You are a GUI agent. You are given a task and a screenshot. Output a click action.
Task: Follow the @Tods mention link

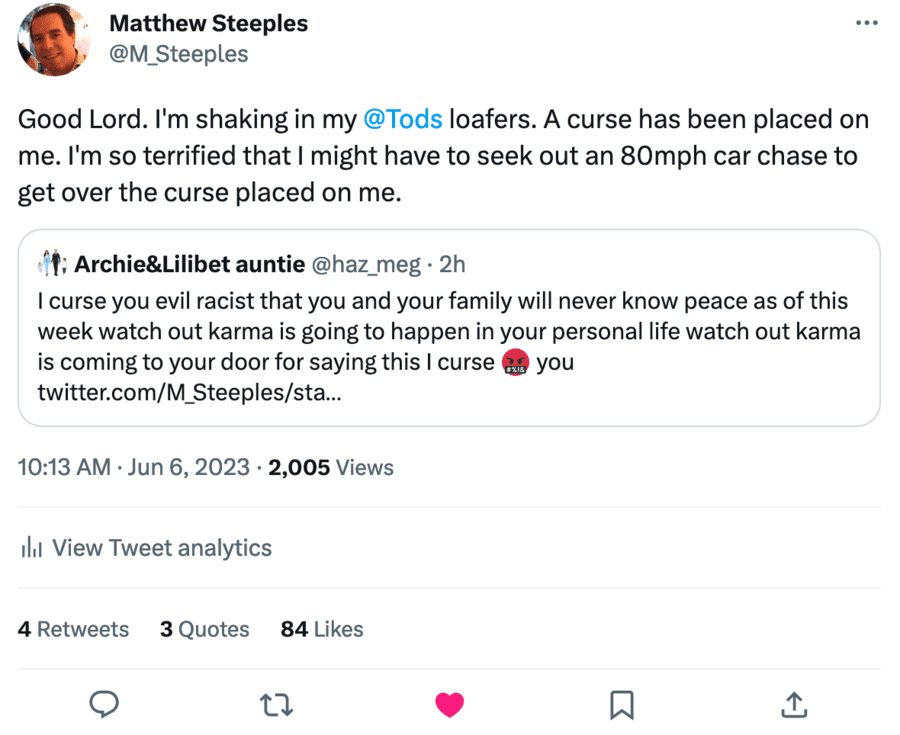click(402, 120)
